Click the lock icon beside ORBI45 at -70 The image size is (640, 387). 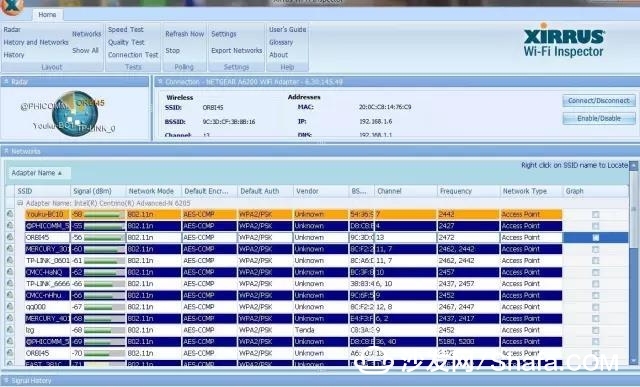coord(10,353)
